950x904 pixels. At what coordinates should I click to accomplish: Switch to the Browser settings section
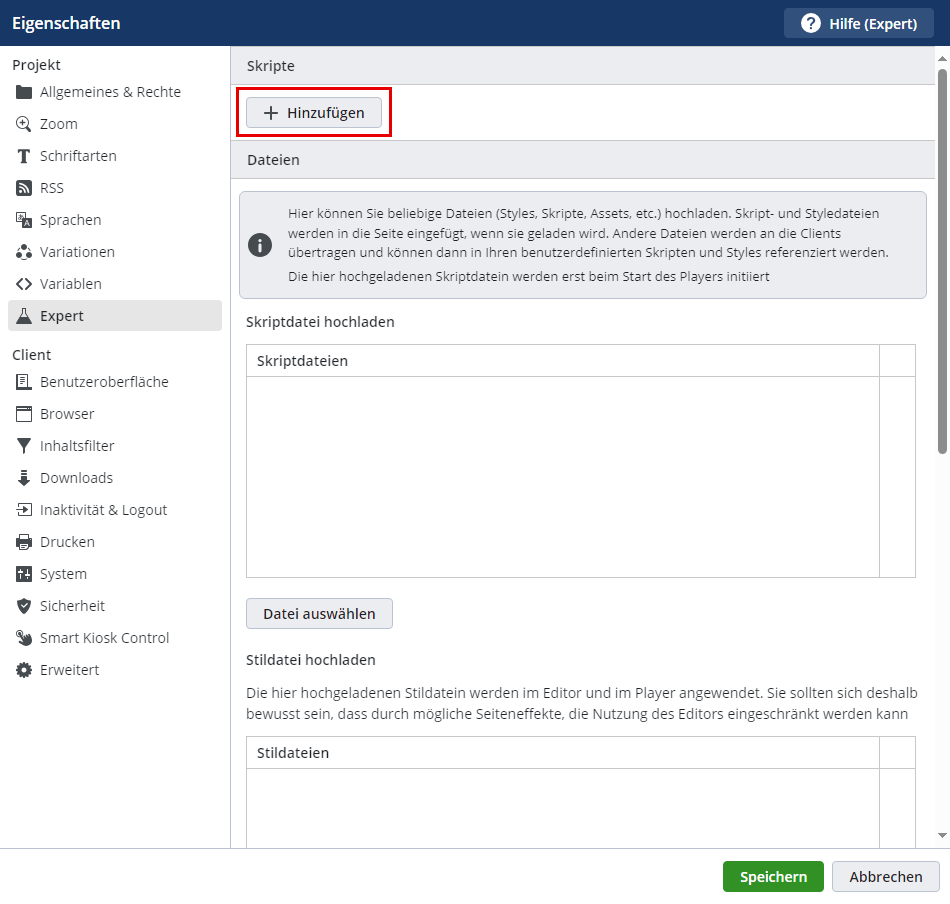(x=67, y=414)
